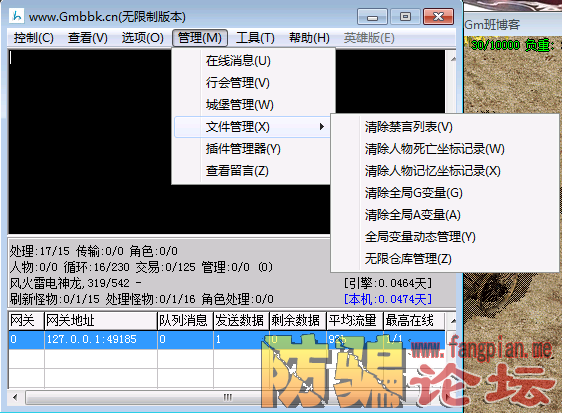Screen dimensions: 562x413
Task: Click the 平均流量 column header
Action: pos(354,321)
